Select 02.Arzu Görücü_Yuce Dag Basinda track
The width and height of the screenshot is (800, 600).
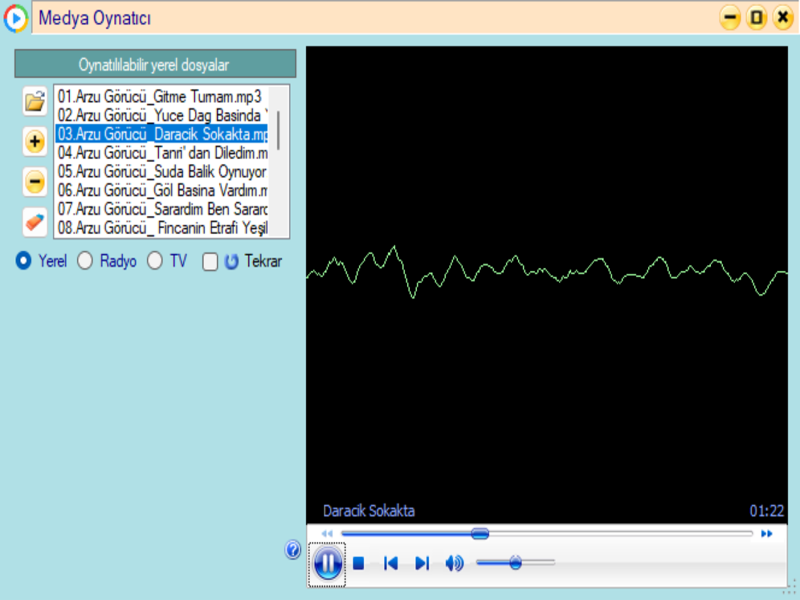click(161, 115)
